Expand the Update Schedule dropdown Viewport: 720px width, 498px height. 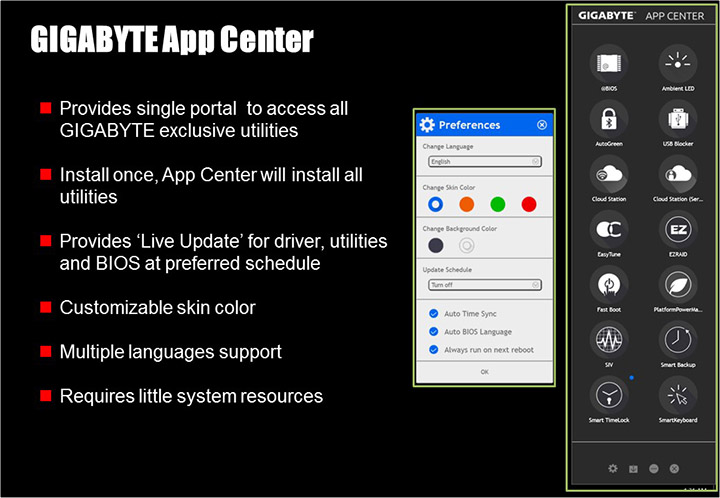click(484, 285)
